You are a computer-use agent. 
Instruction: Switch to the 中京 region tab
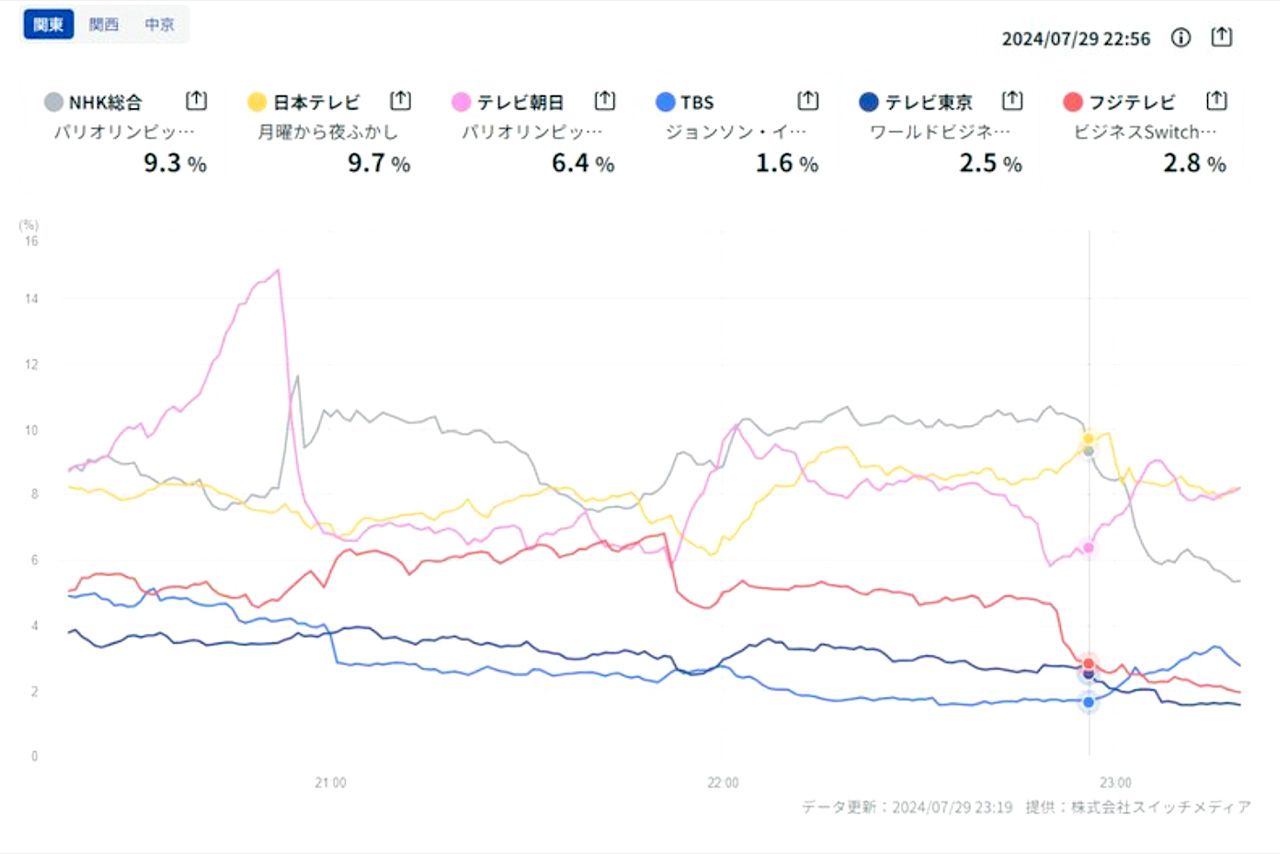coord(160,24)
